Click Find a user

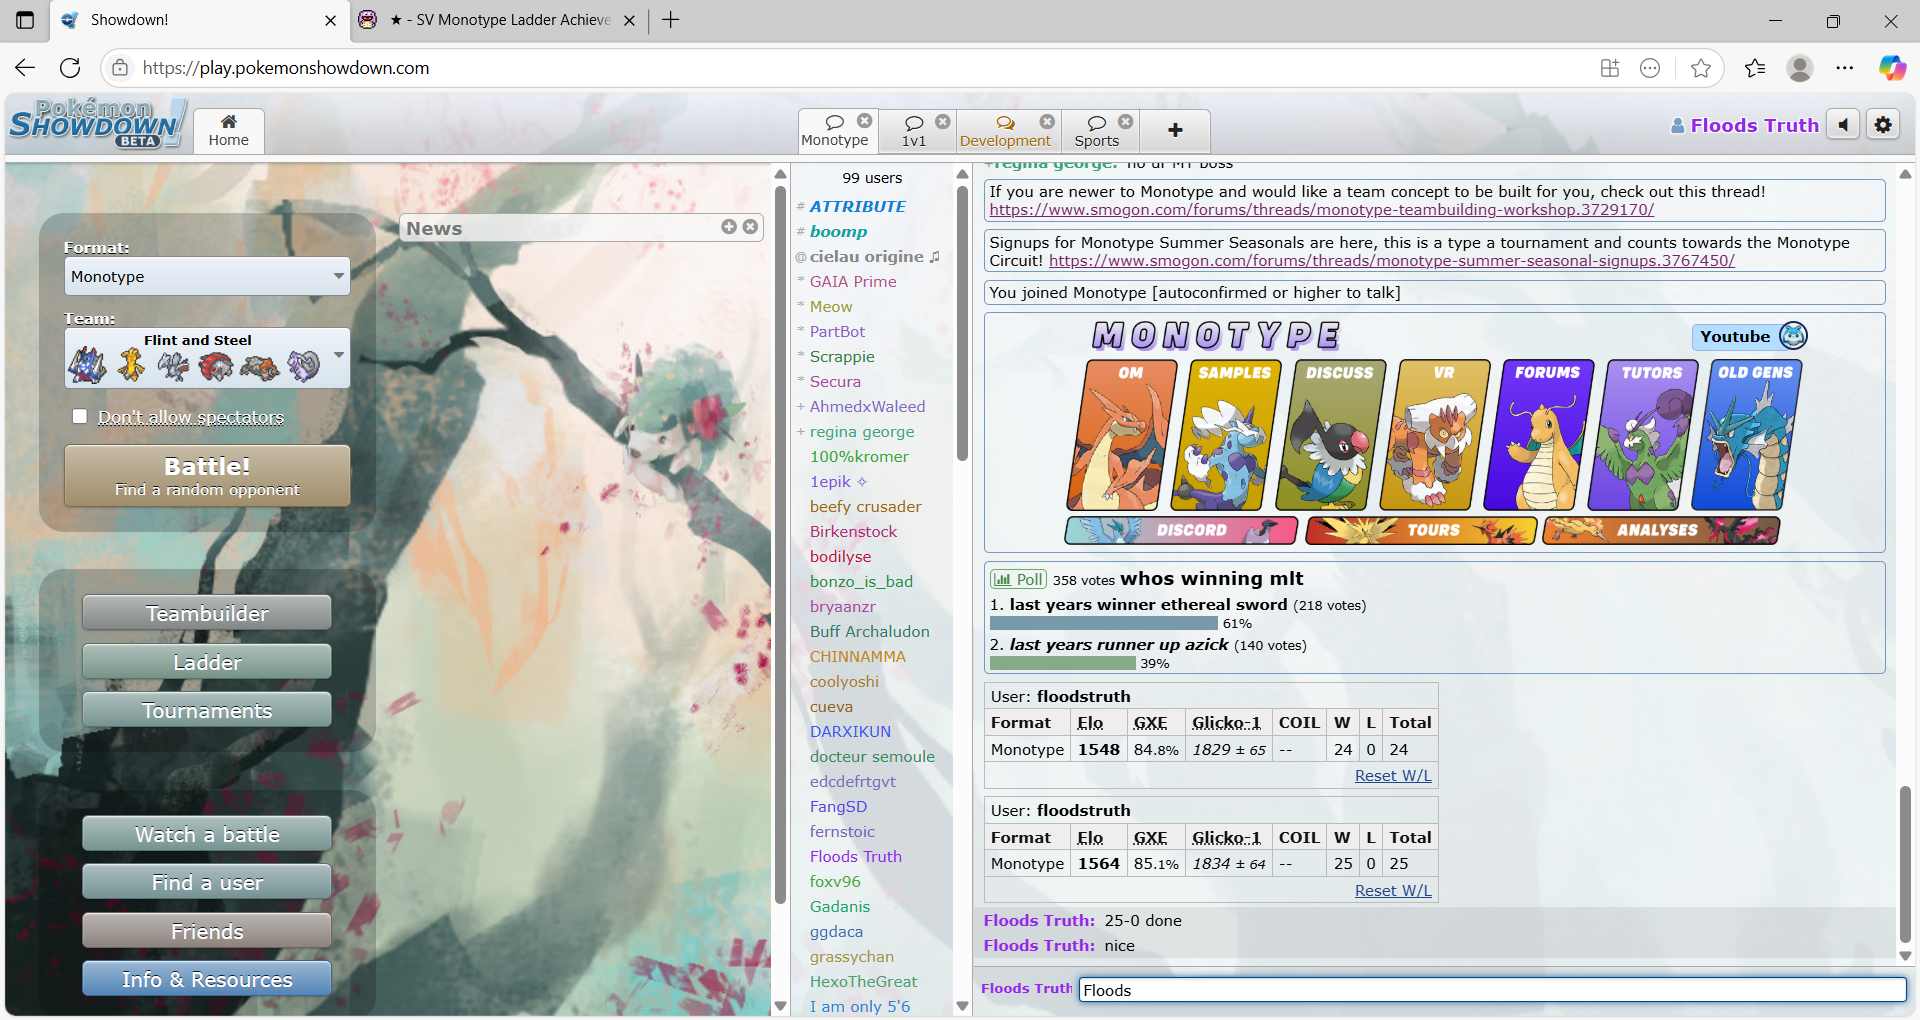207,882
